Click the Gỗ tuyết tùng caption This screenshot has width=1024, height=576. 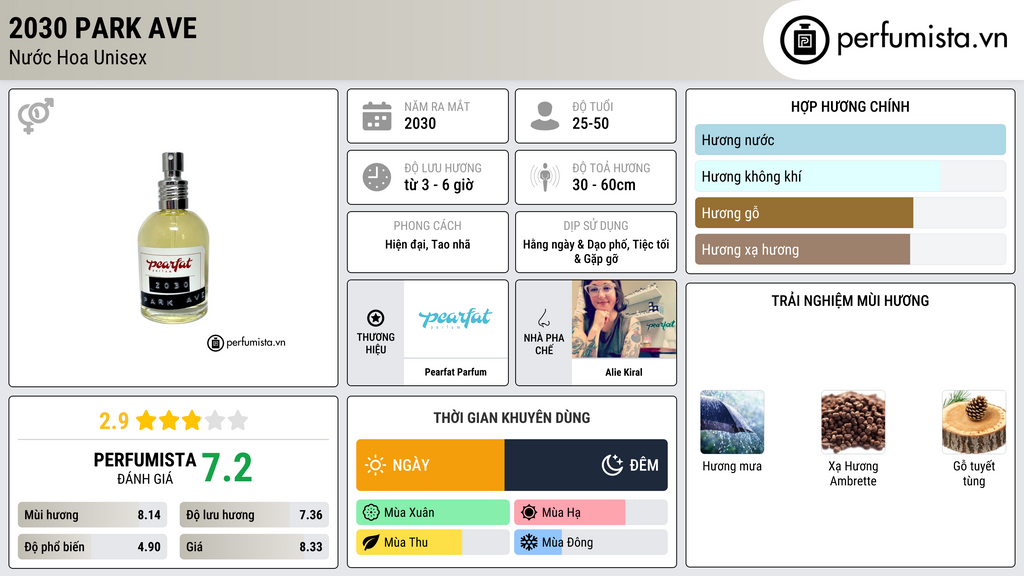(x=974, y=473)
